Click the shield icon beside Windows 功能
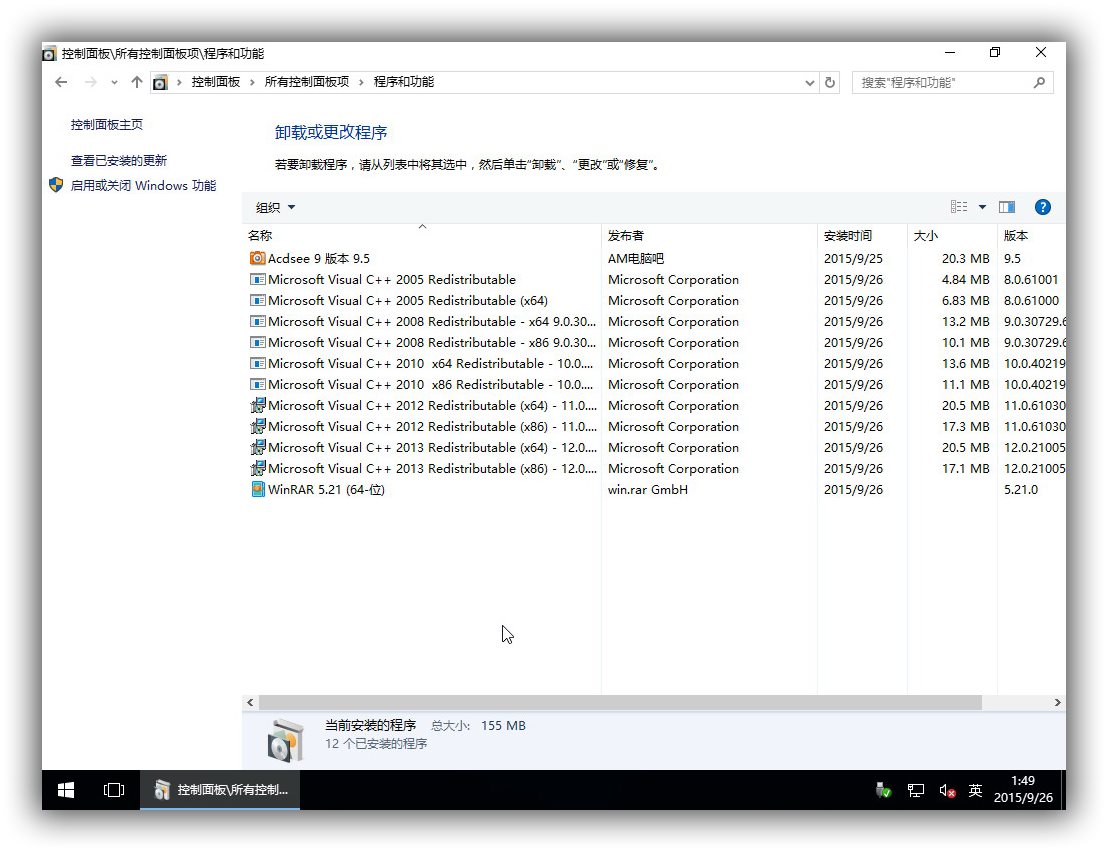Viewport: 1108px width, 852px height. coord(57,185)
